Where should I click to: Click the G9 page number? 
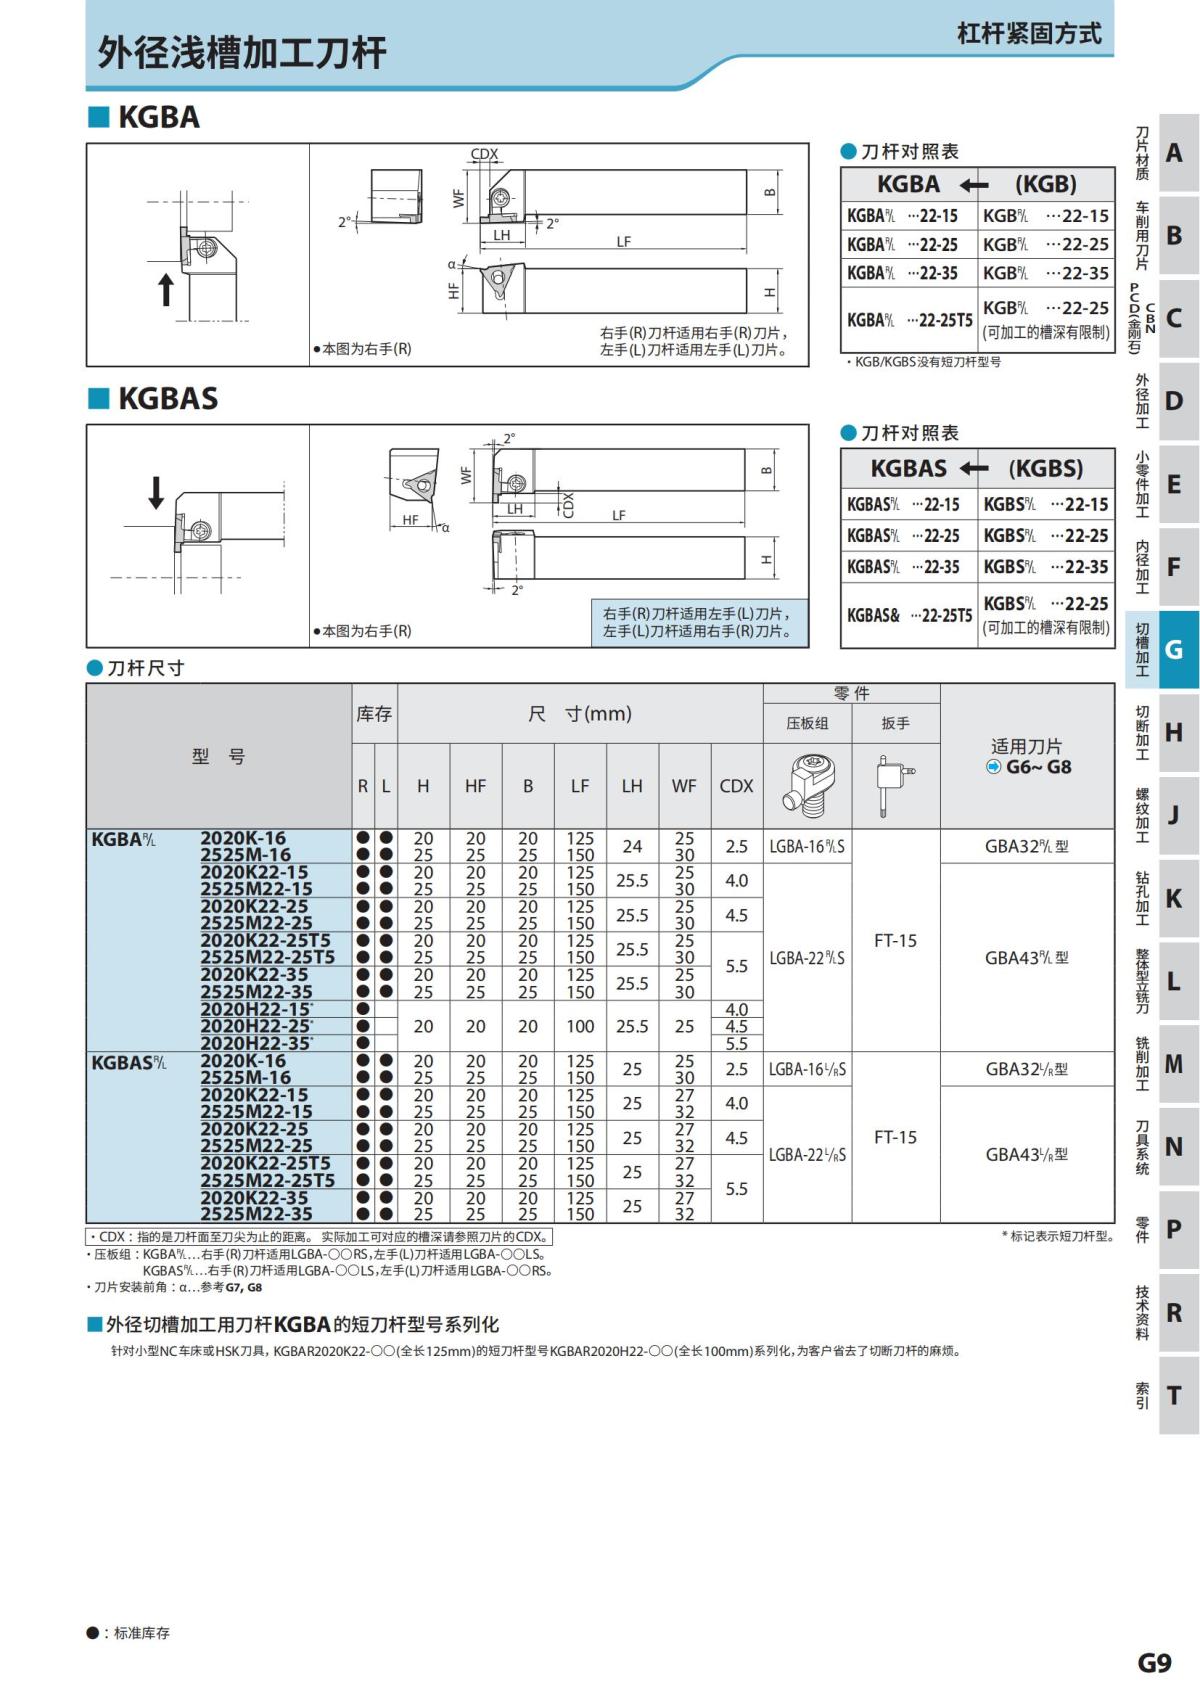1154,1662
